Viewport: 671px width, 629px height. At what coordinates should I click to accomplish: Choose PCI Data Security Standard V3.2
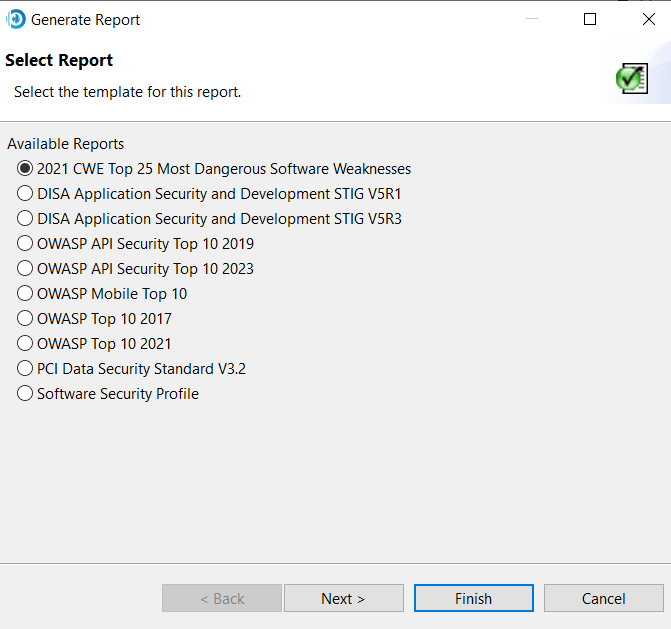25,369
